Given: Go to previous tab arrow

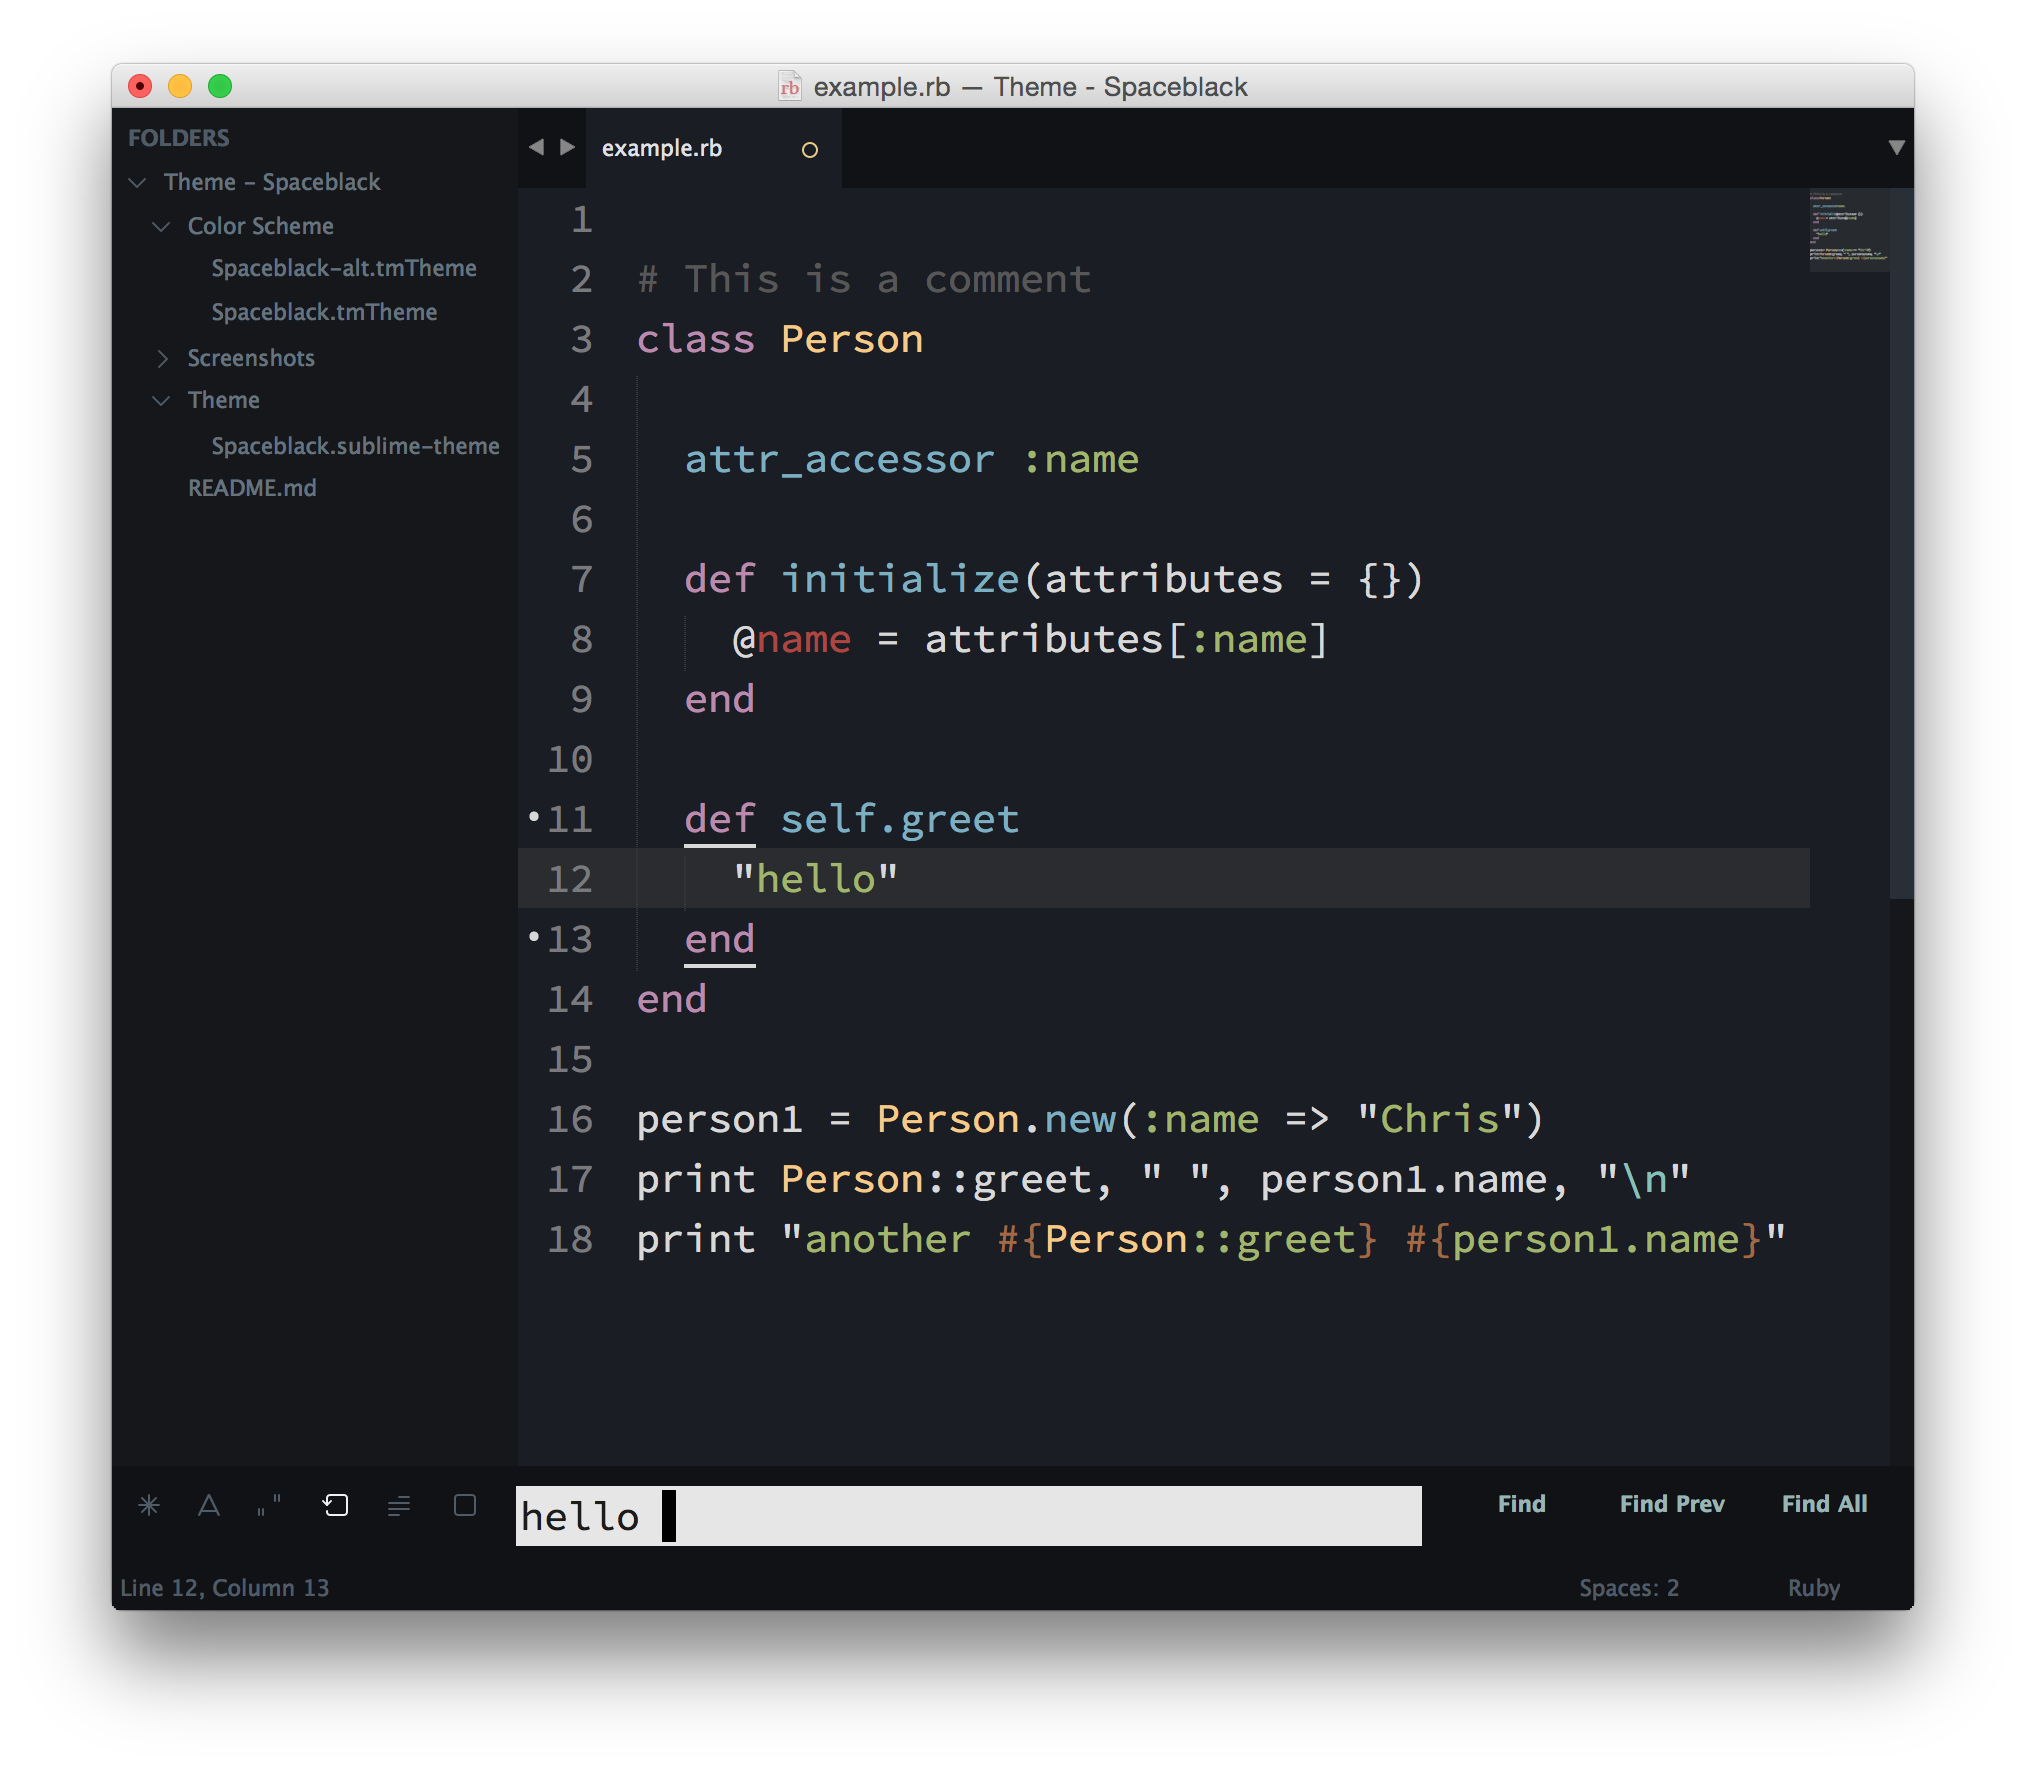Looking at the screenshot, I should click(537, 147).
